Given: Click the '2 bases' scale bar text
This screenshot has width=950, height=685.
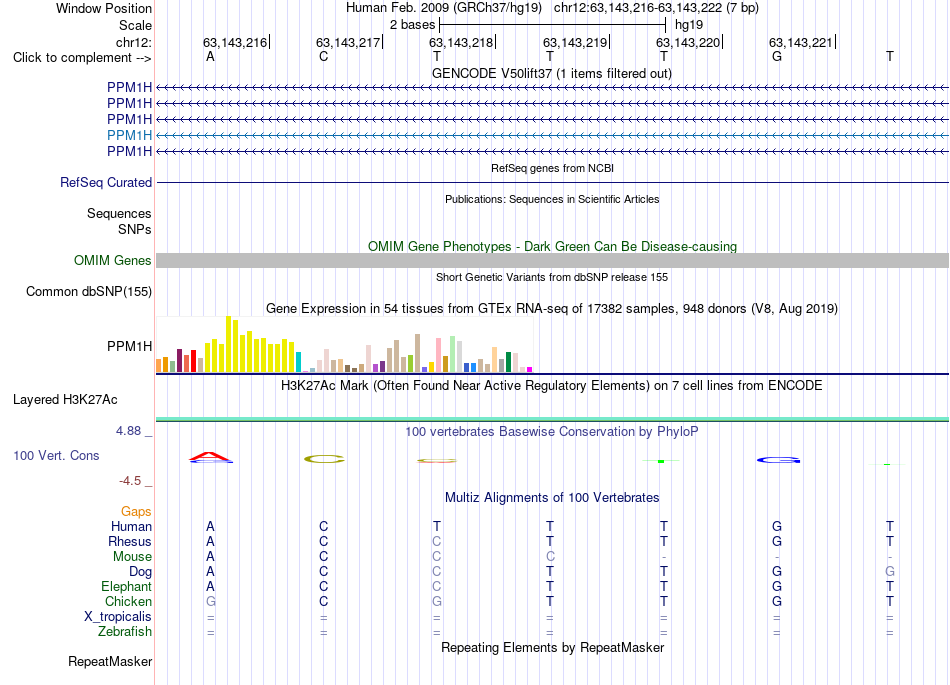Looking at the screenshot, I should (412, 25).
